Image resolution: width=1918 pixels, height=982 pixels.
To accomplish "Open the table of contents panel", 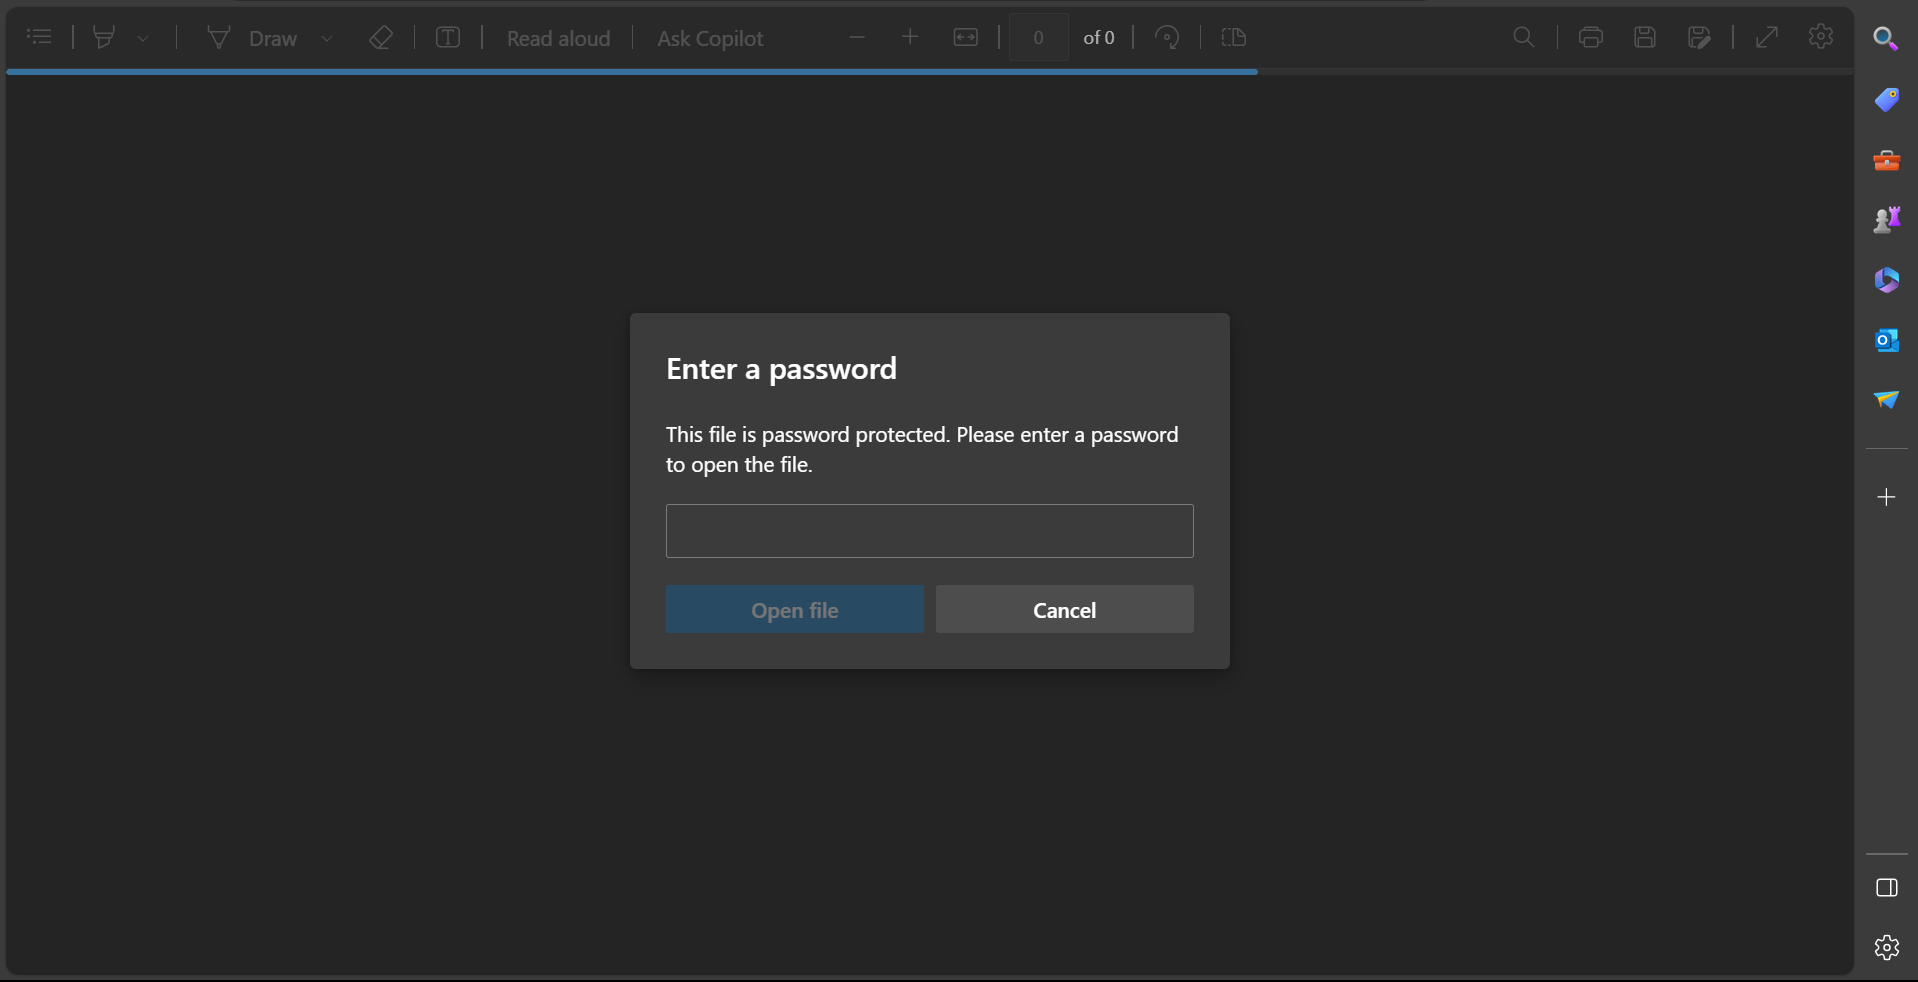I will point(39,38).
